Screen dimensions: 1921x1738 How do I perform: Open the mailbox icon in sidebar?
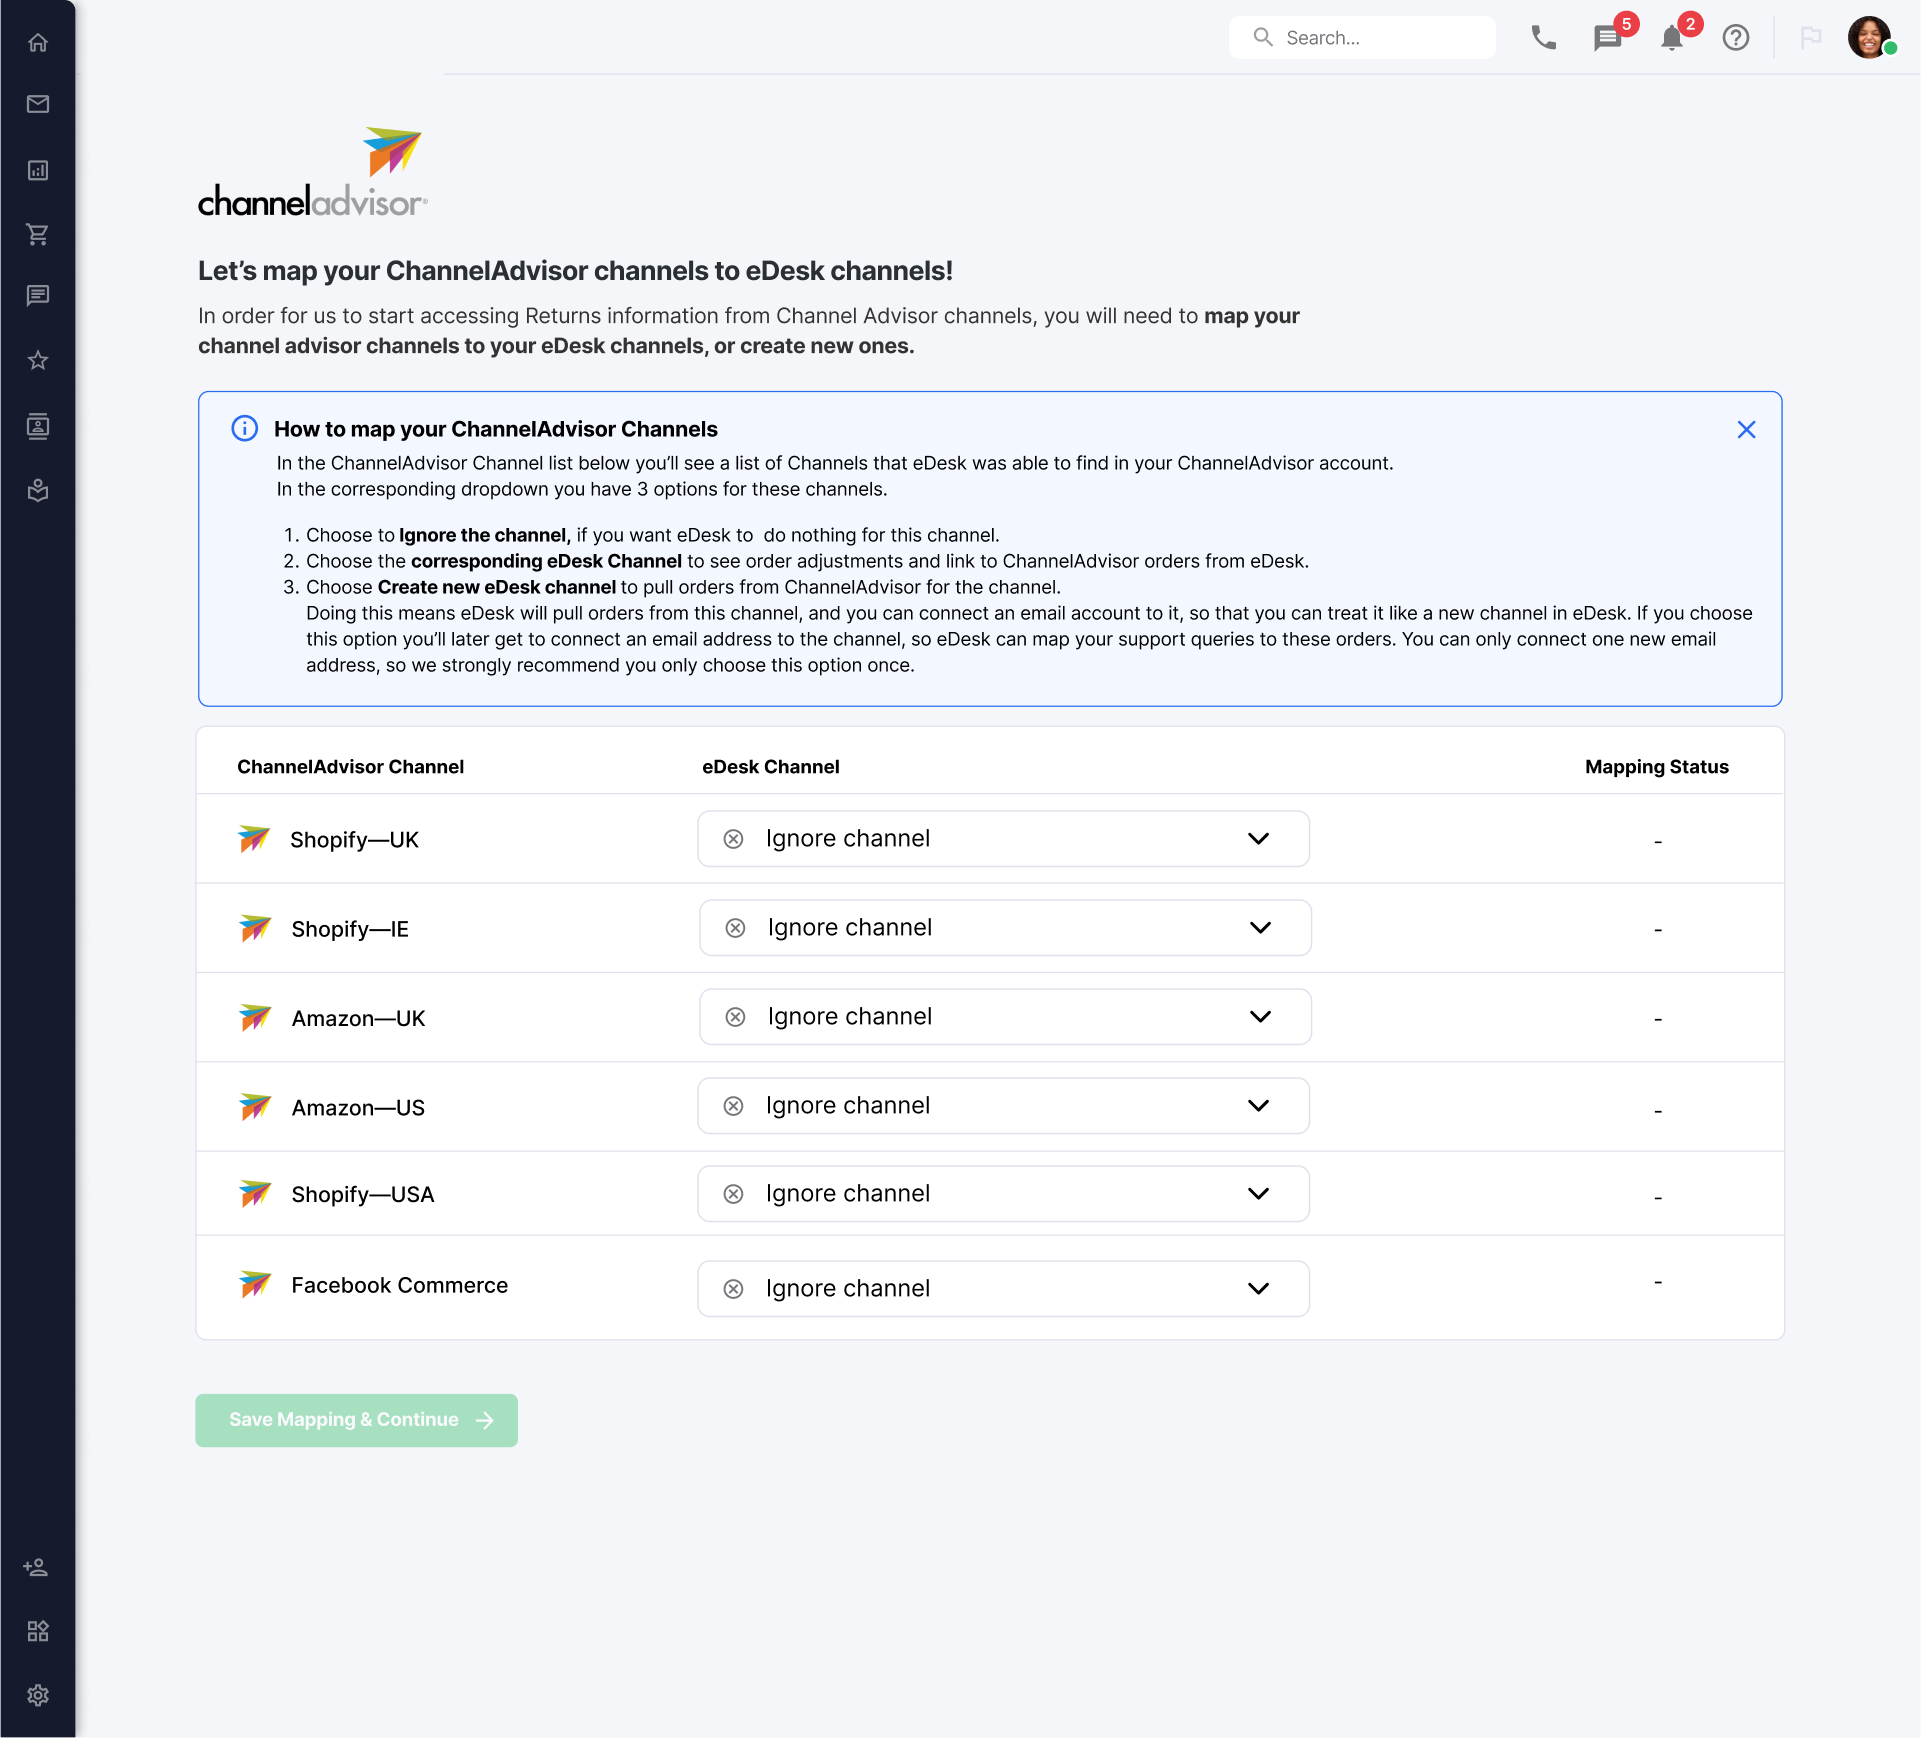point(38,104)
